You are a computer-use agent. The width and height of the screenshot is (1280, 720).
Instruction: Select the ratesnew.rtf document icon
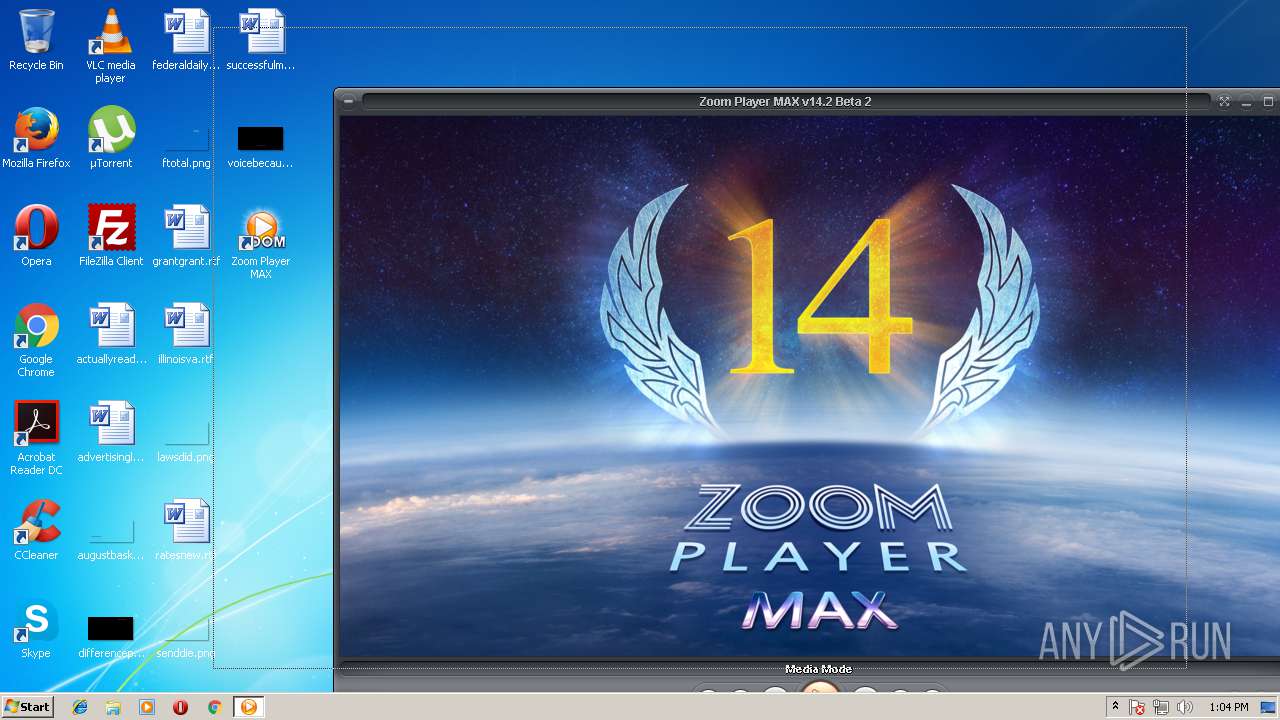[x=186, y=530]
